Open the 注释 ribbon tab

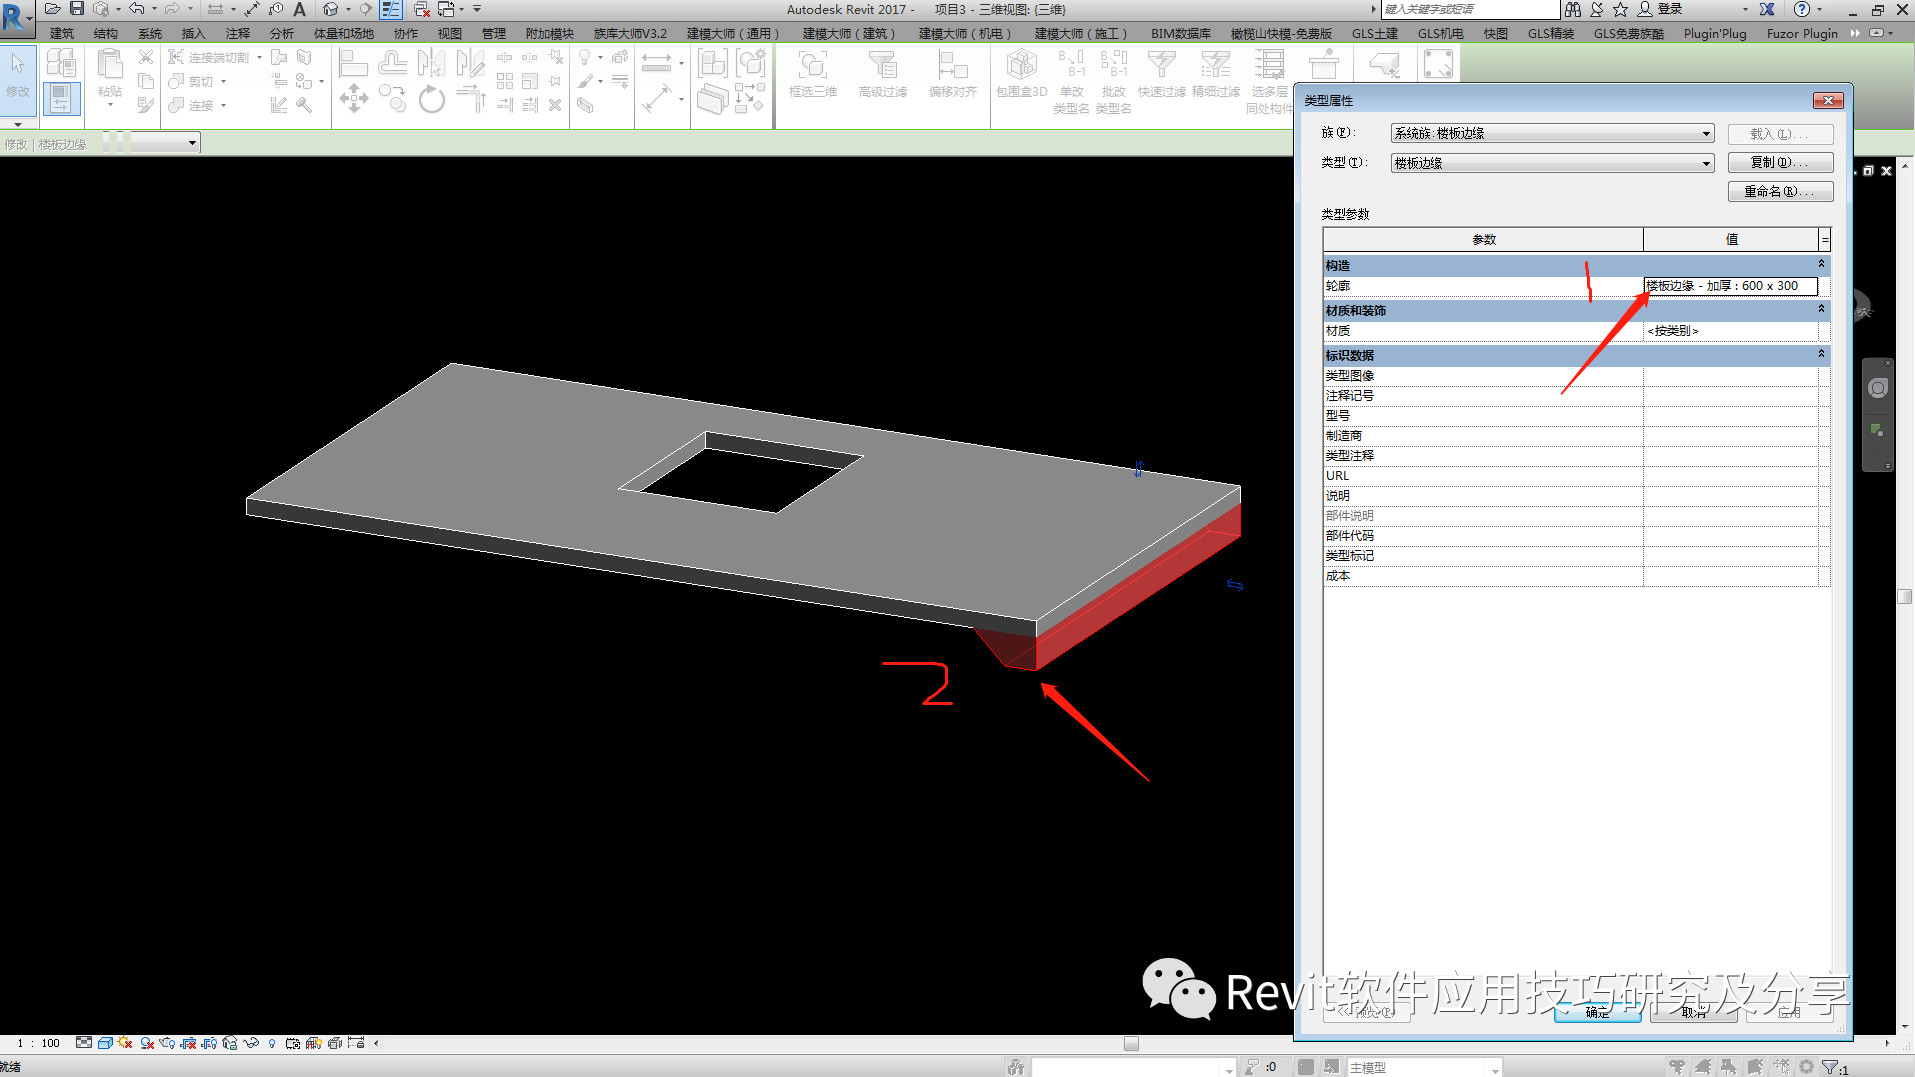238,33
